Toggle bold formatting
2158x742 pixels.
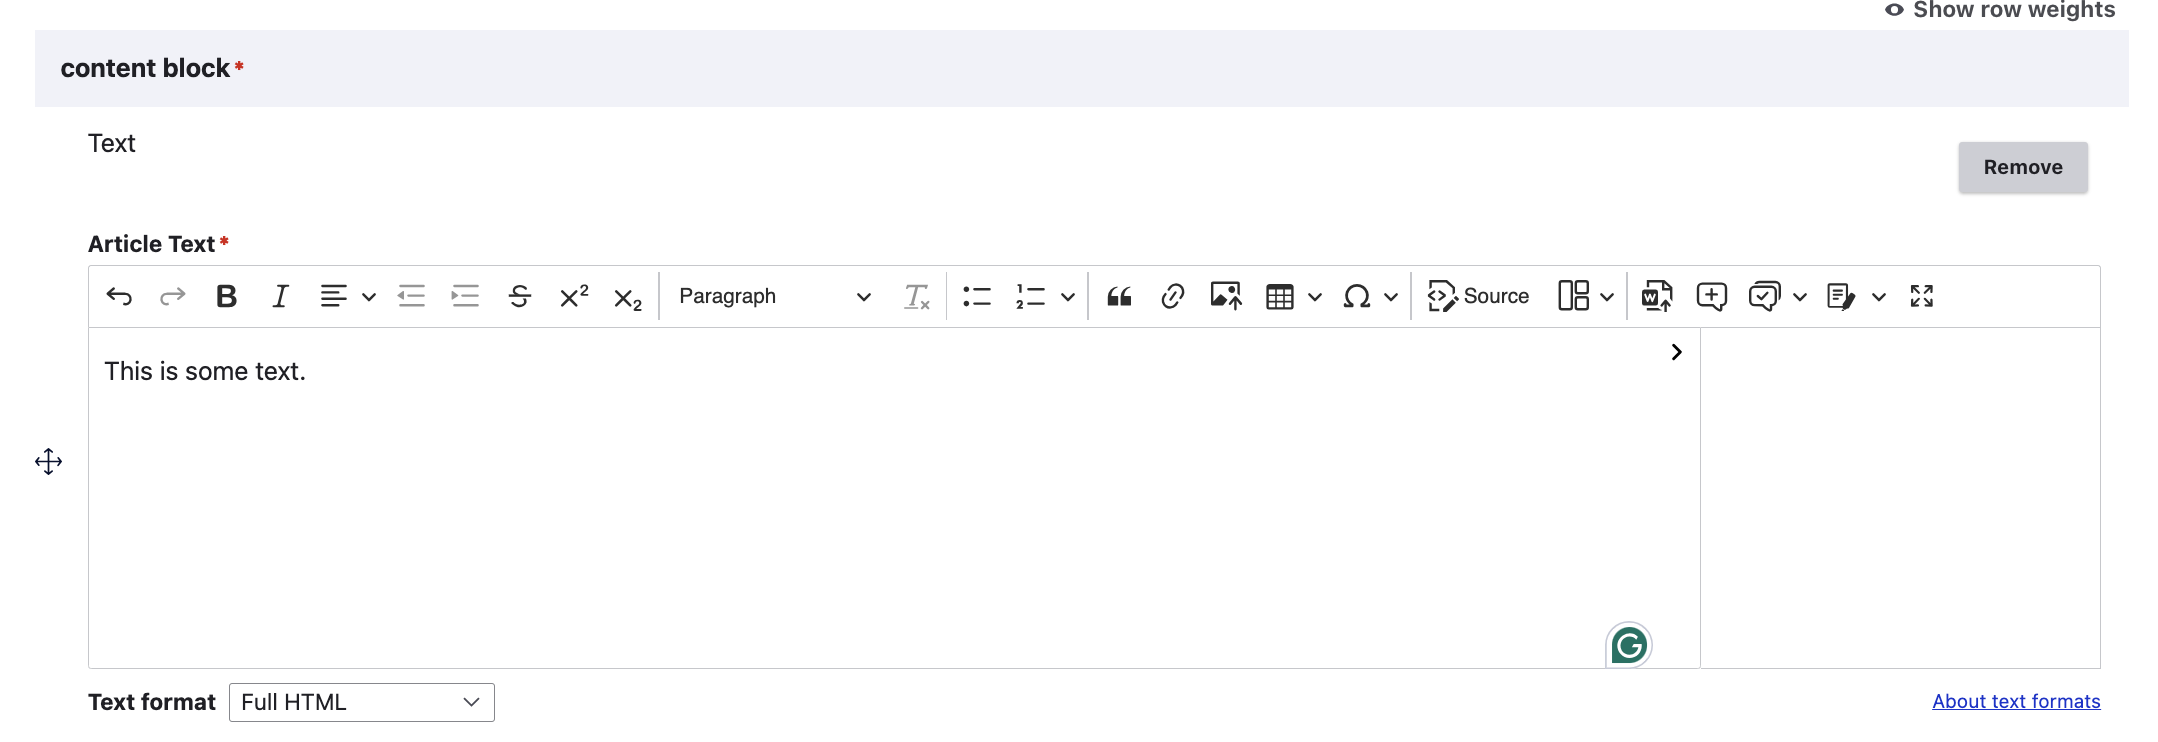click(x=227, y=296)
